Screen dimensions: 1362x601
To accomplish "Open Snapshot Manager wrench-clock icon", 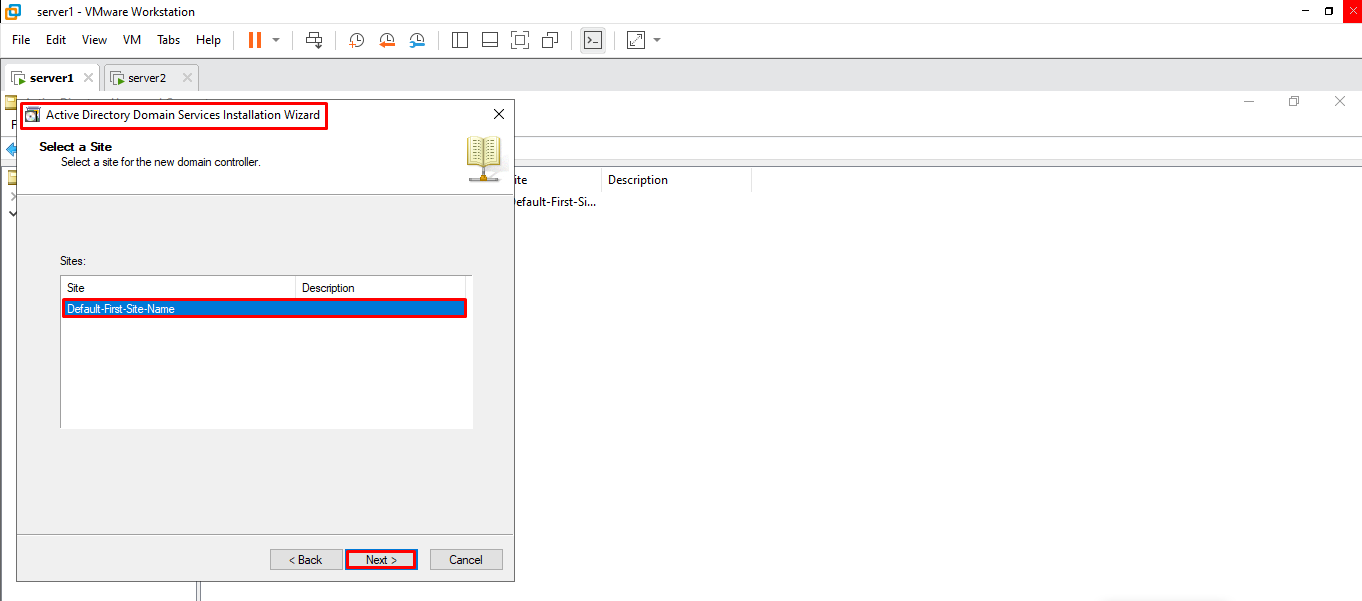I will (x=417, y=40).
